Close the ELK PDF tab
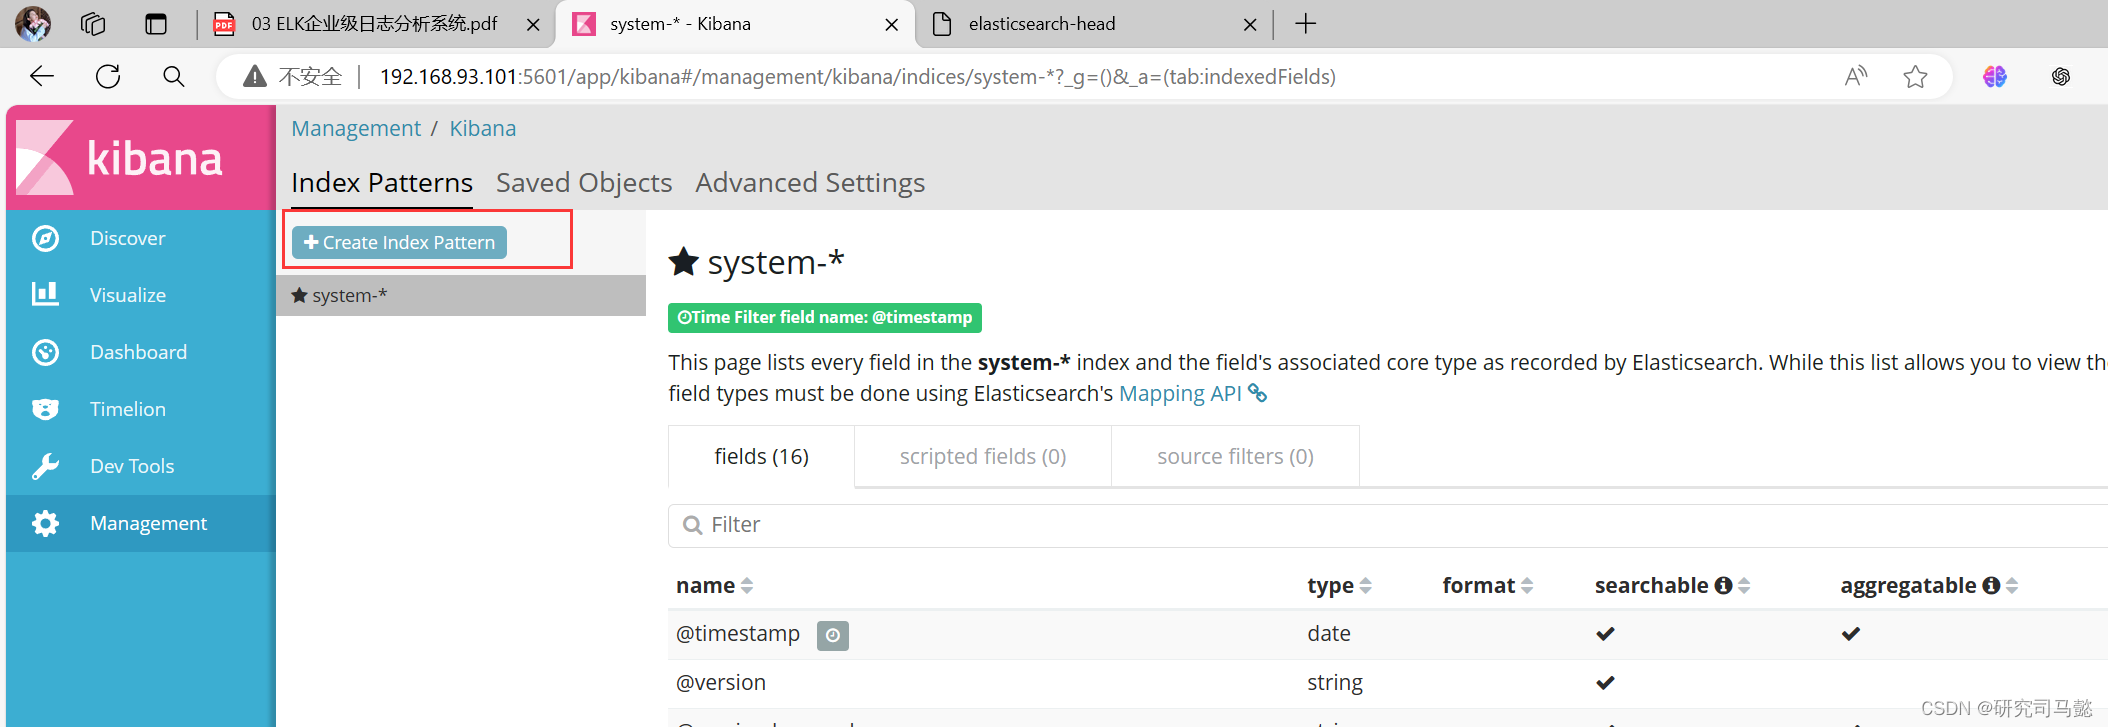 click(x=533, y=24)
